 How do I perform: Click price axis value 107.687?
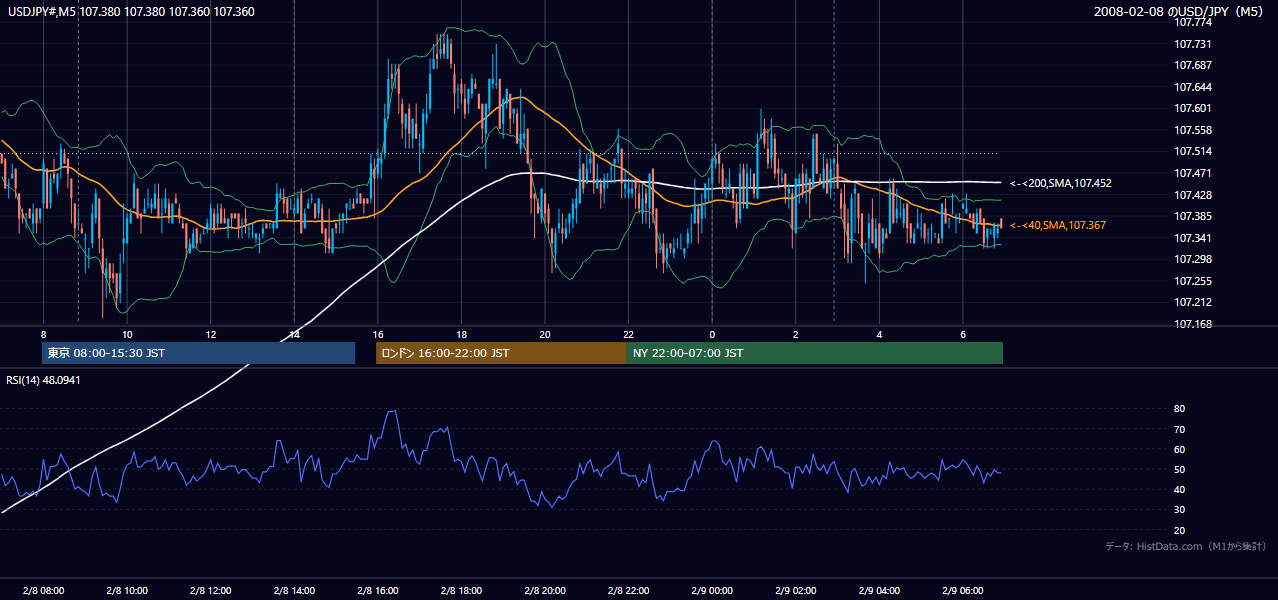[1194, 65]
